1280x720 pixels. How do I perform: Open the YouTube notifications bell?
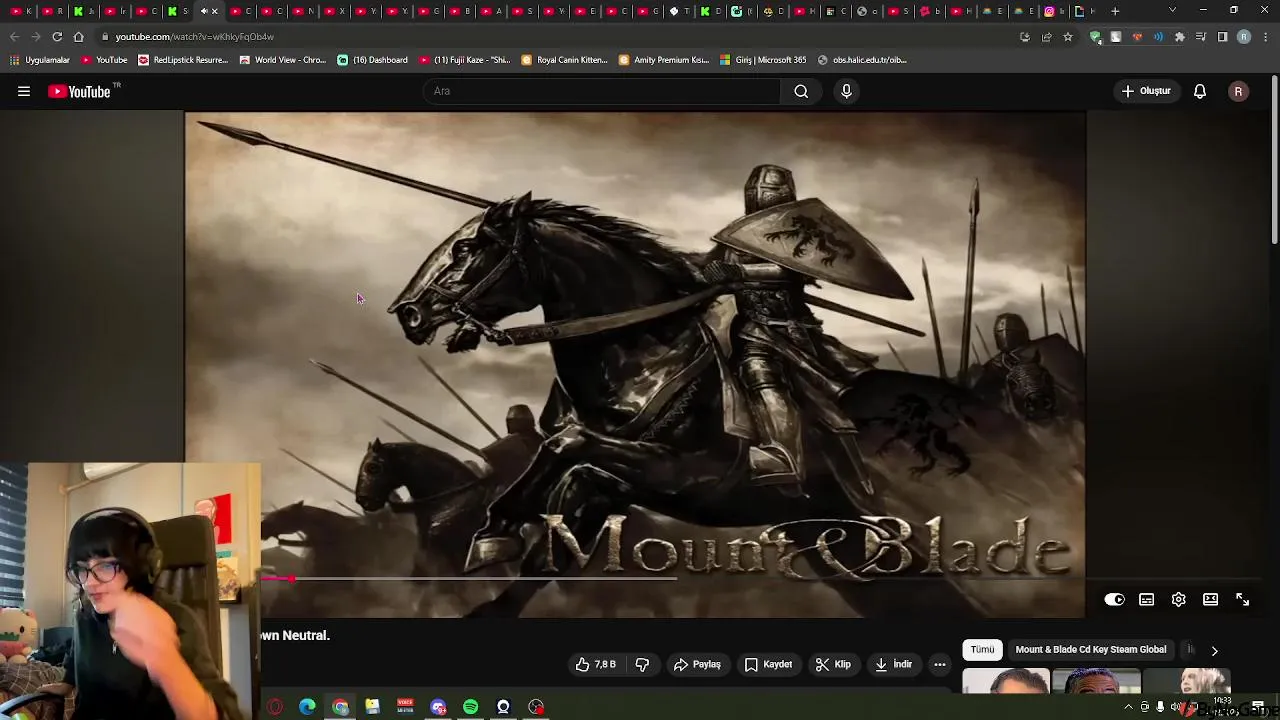click(x=1200, y=91)
